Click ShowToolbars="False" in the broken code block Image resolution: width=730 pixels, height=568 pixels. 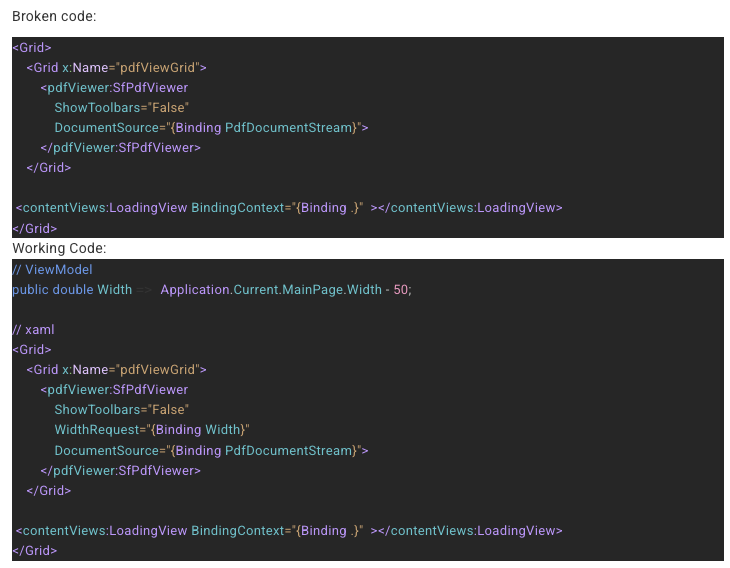coord(121,107)
